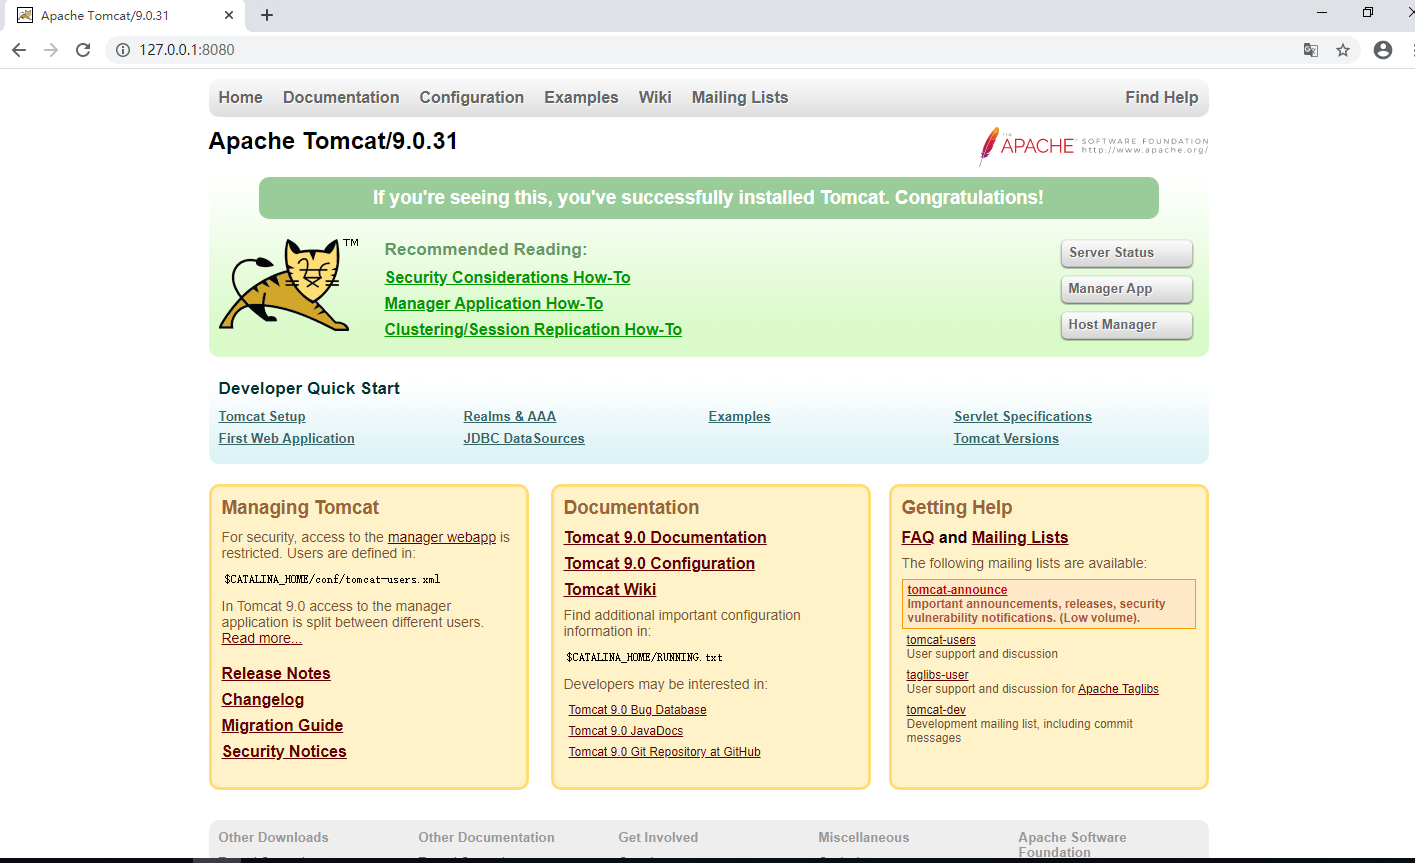Screen dimensions: 1415x863
Task: Click the Manager App button
Action: point(1126,289)
